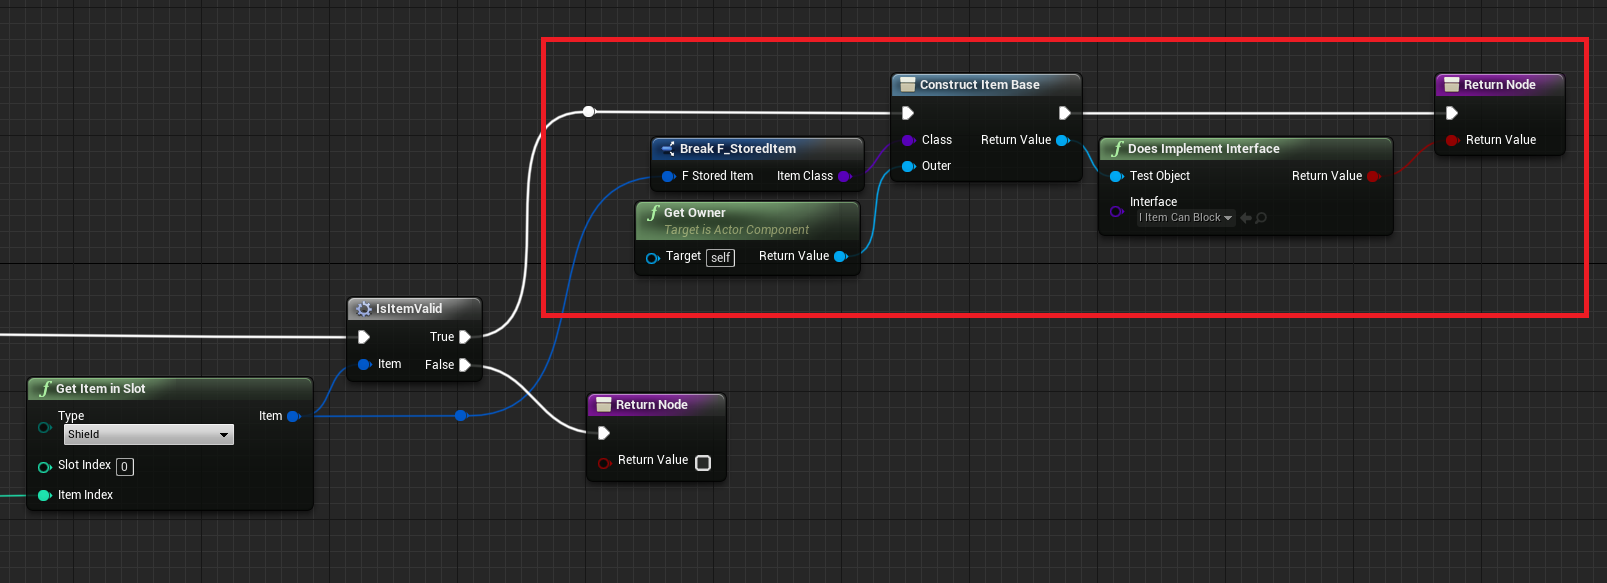Click the Construct Item Base Outer pin
1607x583 pixels.
pos(908,166)
